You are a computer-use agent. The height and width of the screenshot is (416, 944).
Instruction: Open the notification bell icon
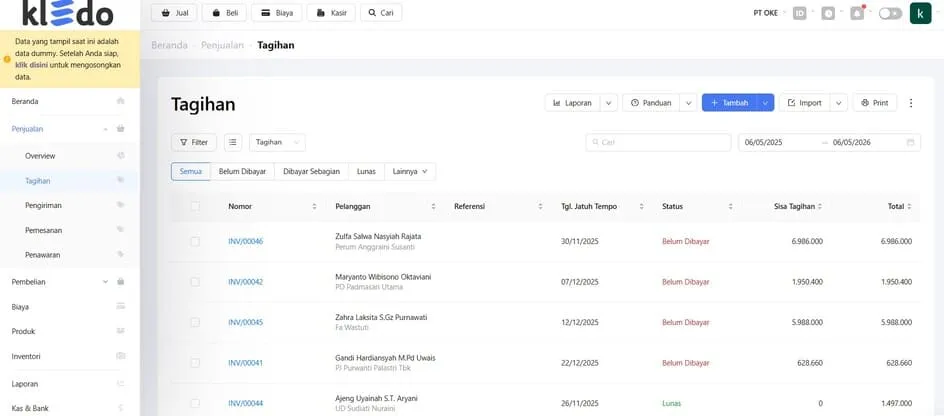[x=857, y=13]
